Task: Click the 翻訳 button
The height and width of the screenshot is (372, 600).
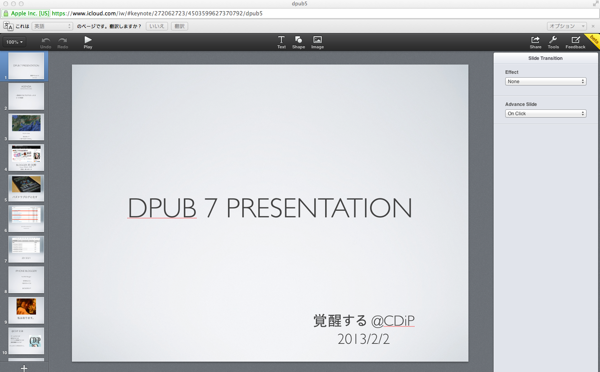Action: [x=179, y=26]
